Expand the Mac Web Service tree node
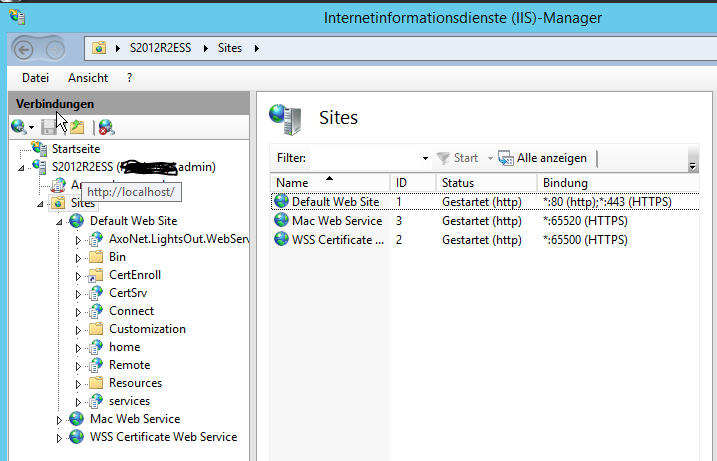 (x=59, y=420)
